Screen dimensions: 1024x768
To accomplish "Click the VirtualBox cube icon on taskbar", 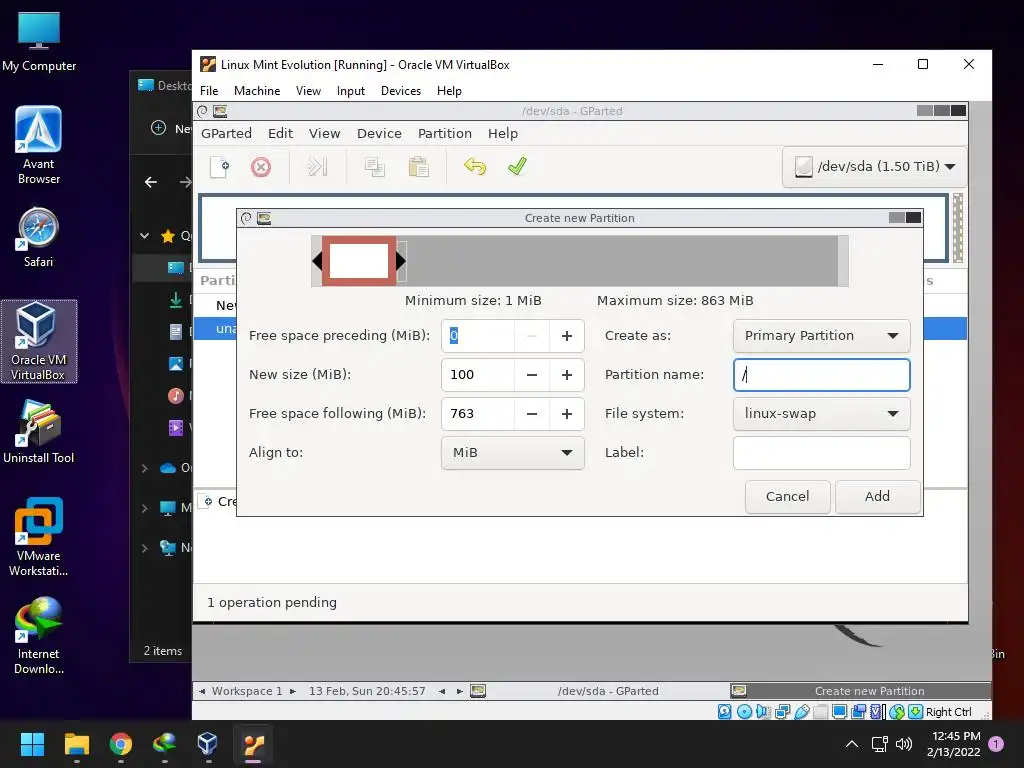I will (x=207, y=744).
